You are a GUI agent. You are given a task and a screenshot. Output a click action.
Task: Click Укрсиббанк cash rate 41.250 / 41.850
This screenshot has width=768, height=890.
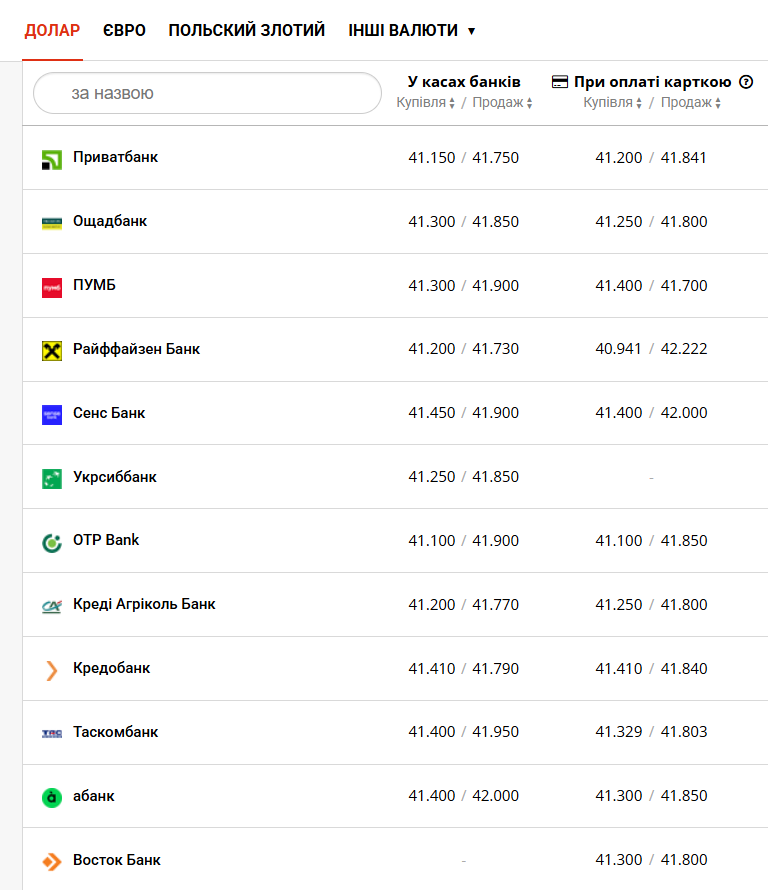pos(464,477)
